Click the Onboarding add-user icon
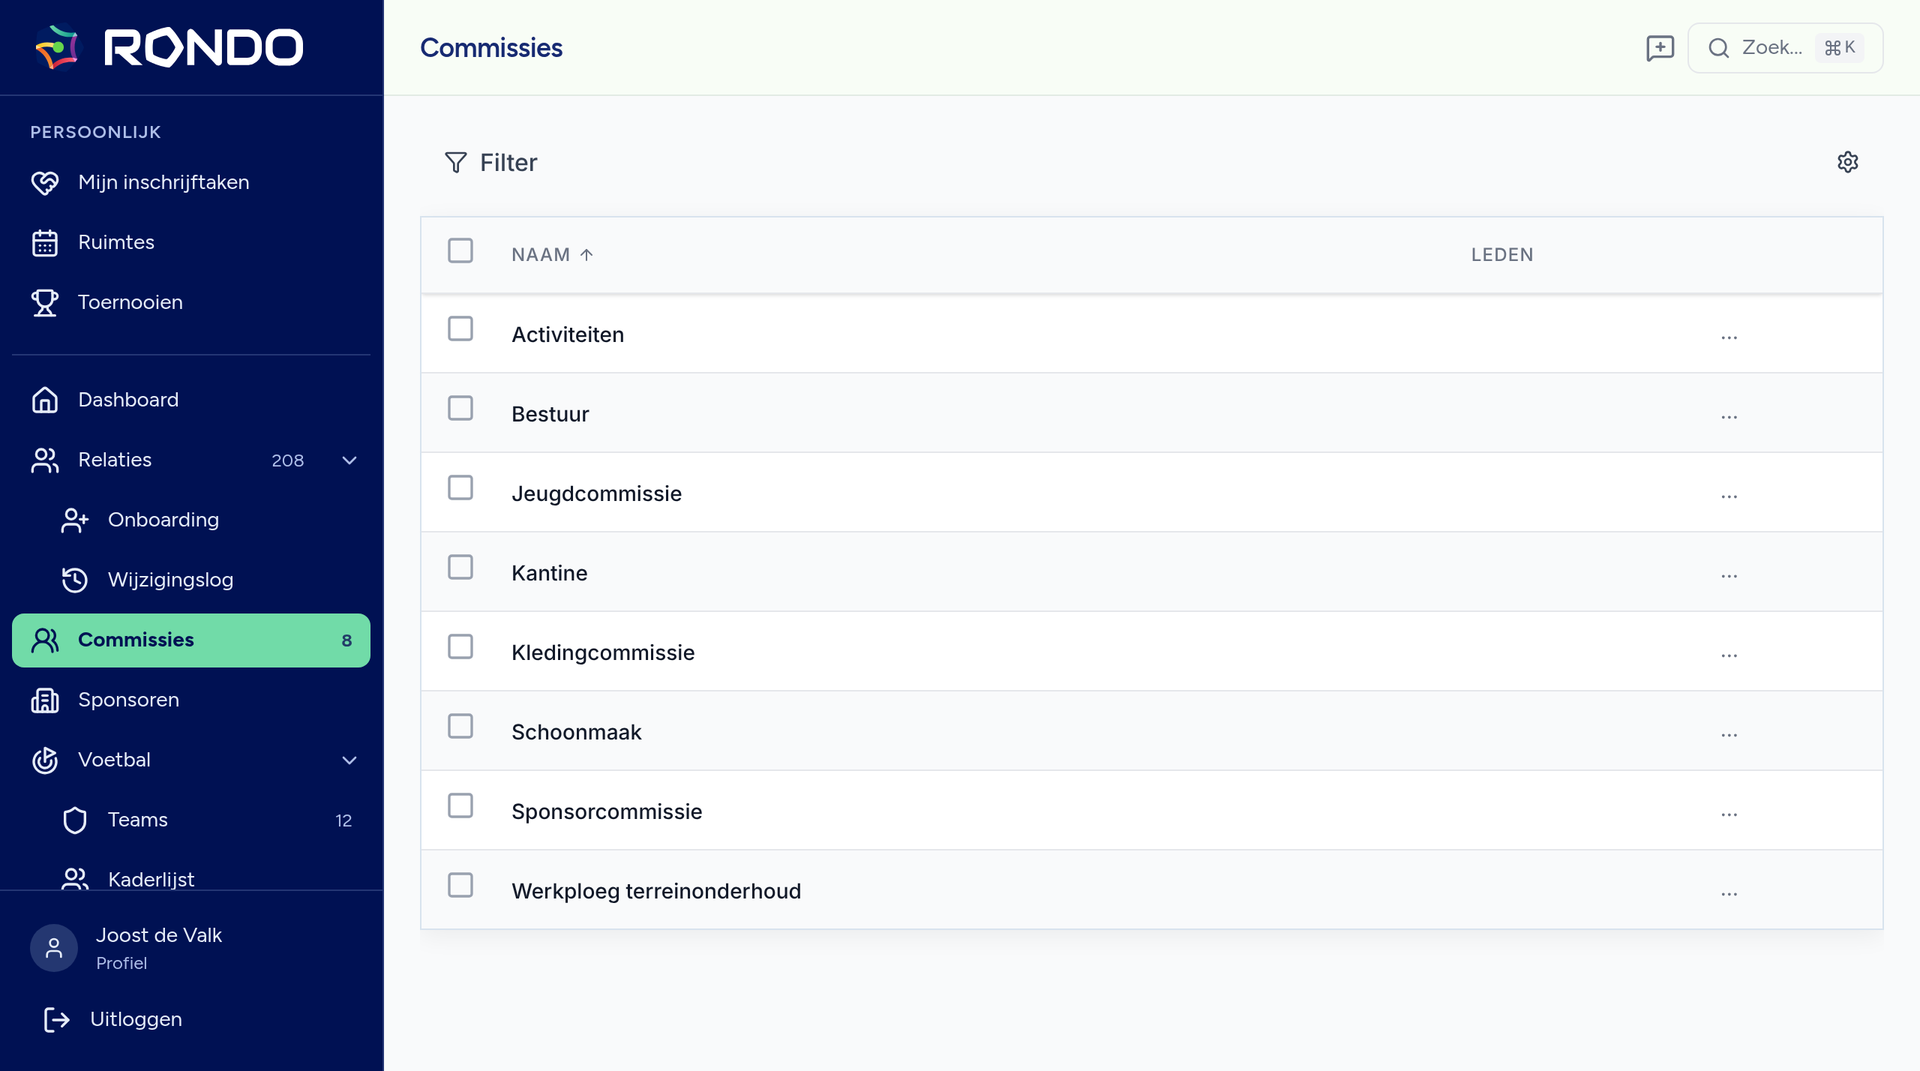Image resolution: width=1920 pixels, height=1071 pixels. pos(75,520)
